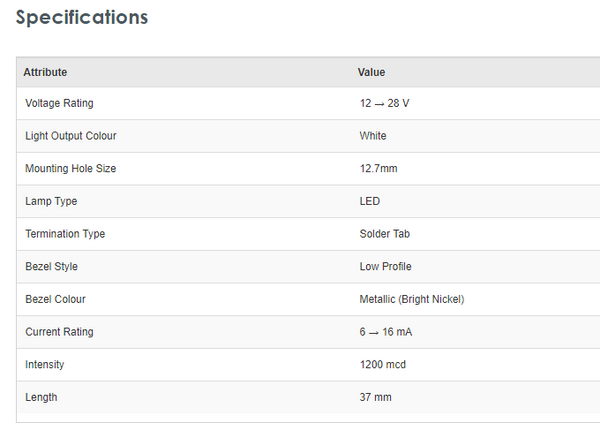
Task: Click the 12.7mm value cell
Action: point(378,169)
